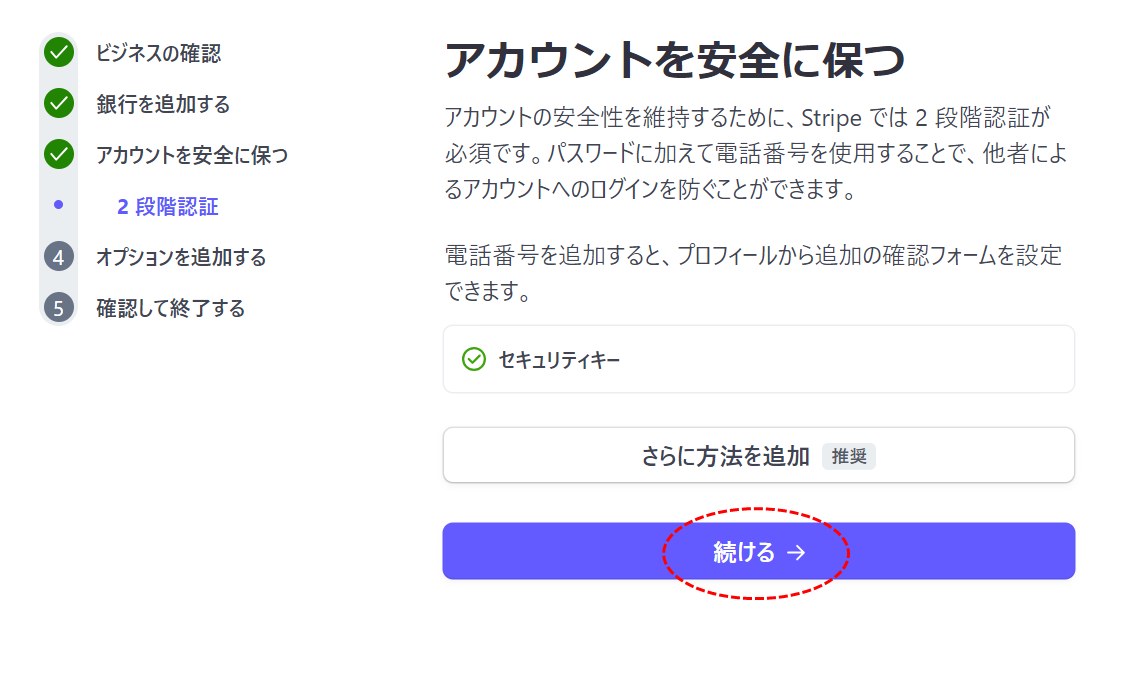Select the 2 段階認証 sub-step
Image resolution: width=1121 pixels, height=673 pixels.
tap(168, 207)
